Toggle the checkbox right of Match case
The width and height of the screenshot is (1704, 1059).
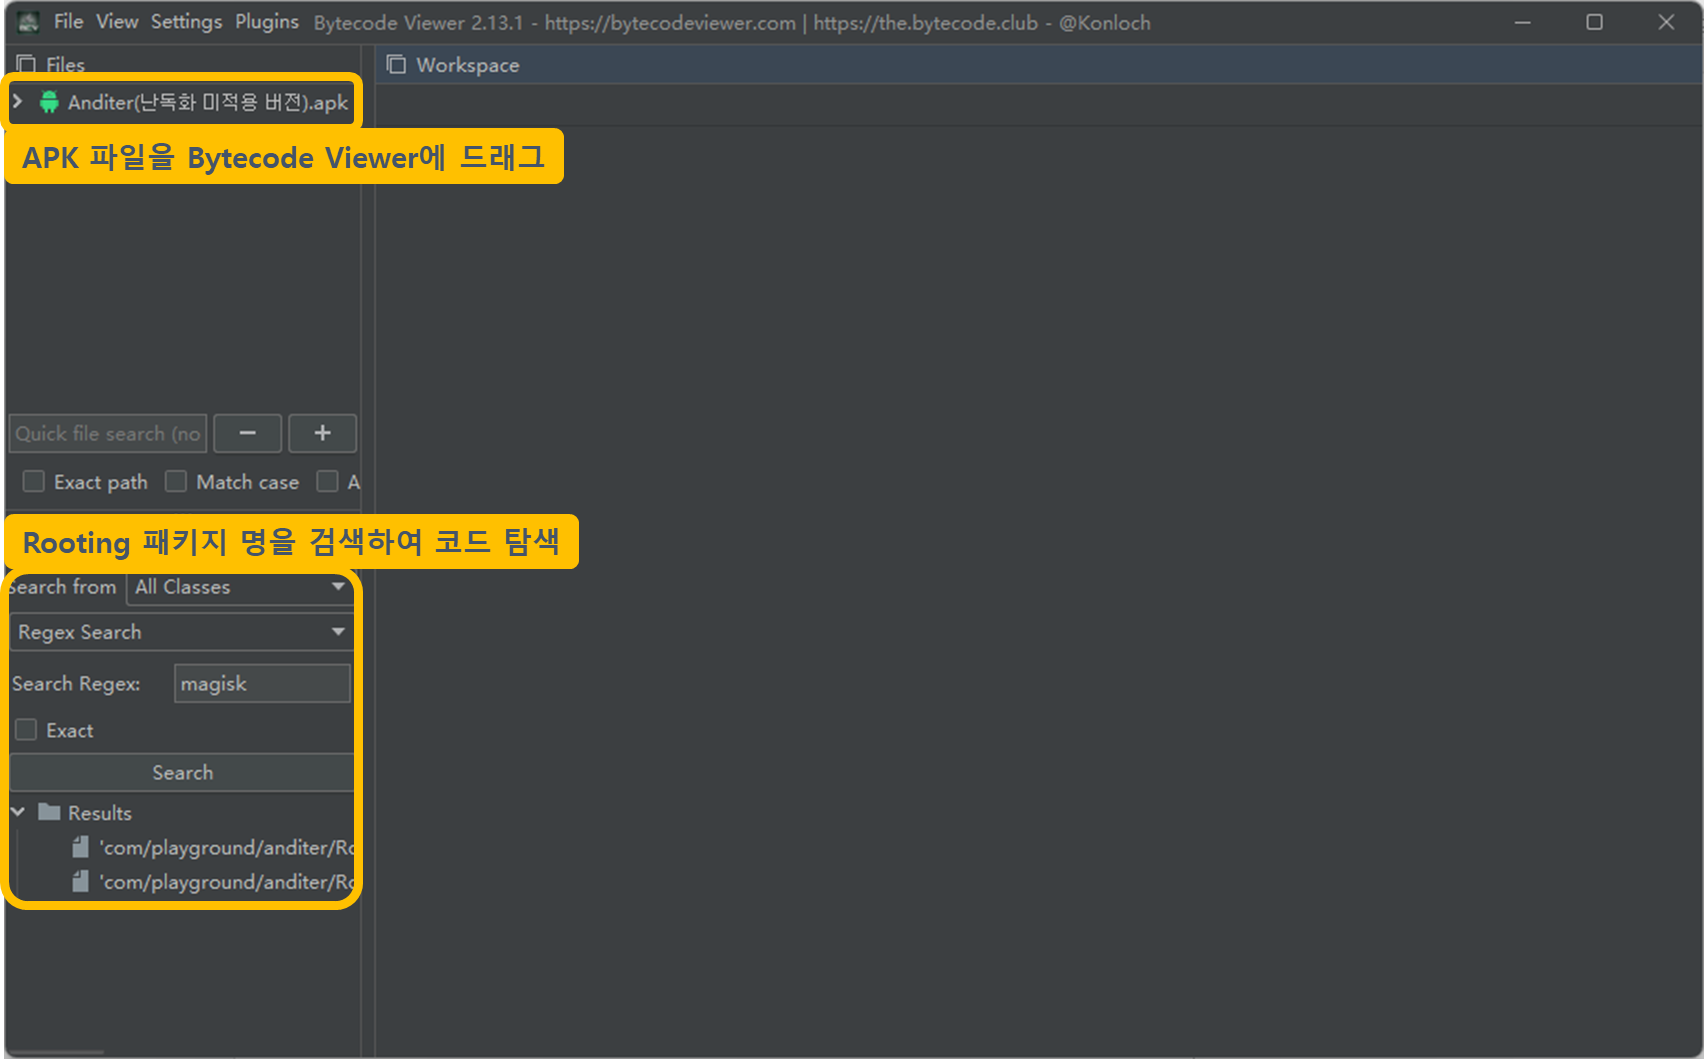(x=327, y=482)
